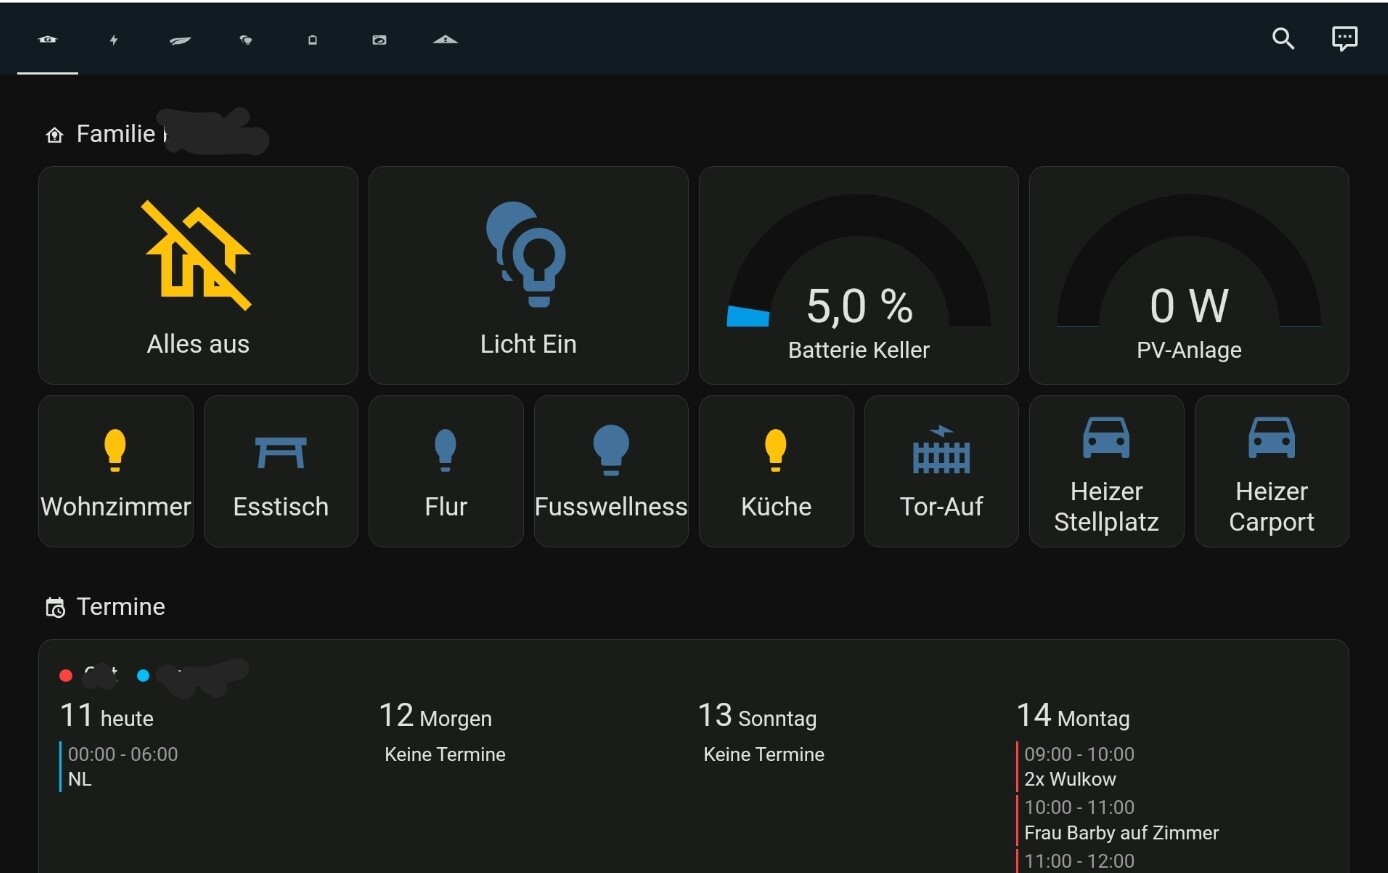Select the 12 Morgen day heading
1388x873 pixels.
(x=435, y=716)
